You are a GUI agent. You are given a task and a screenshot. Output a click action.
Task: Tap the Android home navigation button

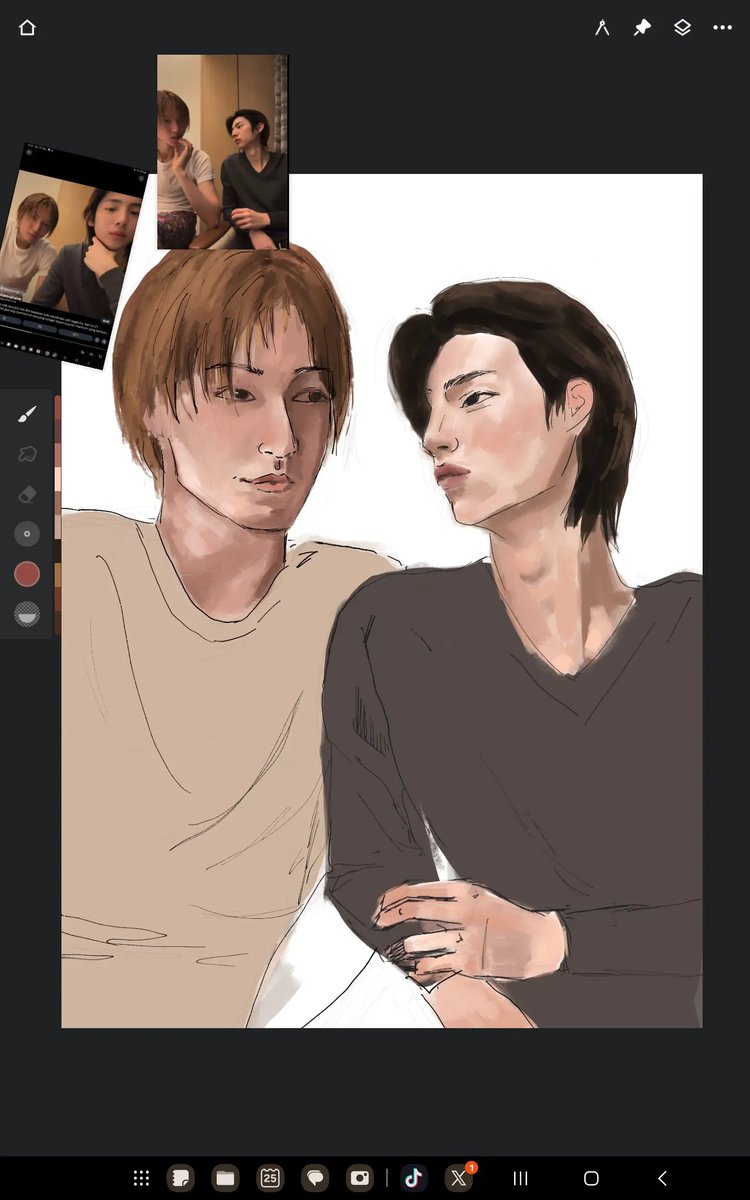coord(591,1178)
